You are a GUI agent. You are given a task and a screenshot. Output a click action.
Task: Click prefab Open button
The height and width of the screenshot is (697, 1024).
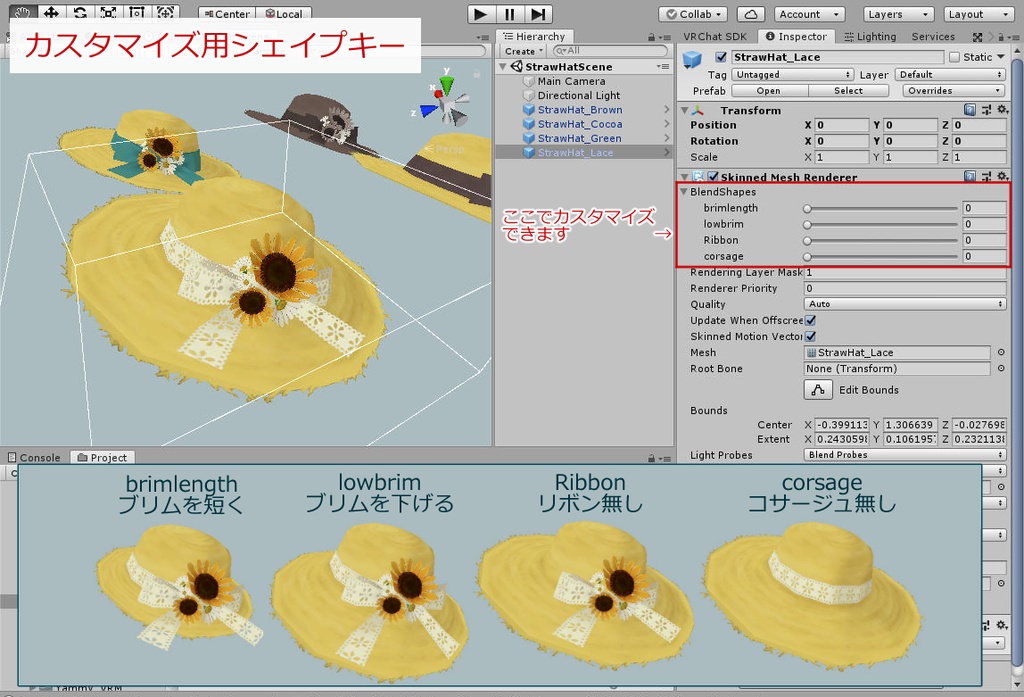769,91
